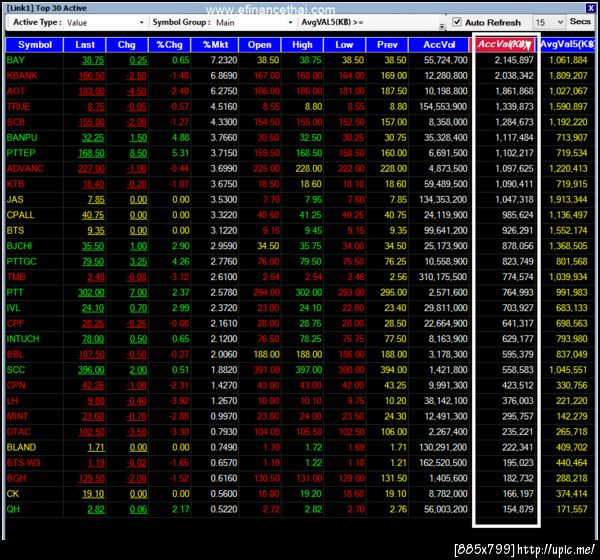Image resolution: width=600 pixels, height=560 pixels.
Task: Select the PTT symbol
Action: (x=15, y=292)
